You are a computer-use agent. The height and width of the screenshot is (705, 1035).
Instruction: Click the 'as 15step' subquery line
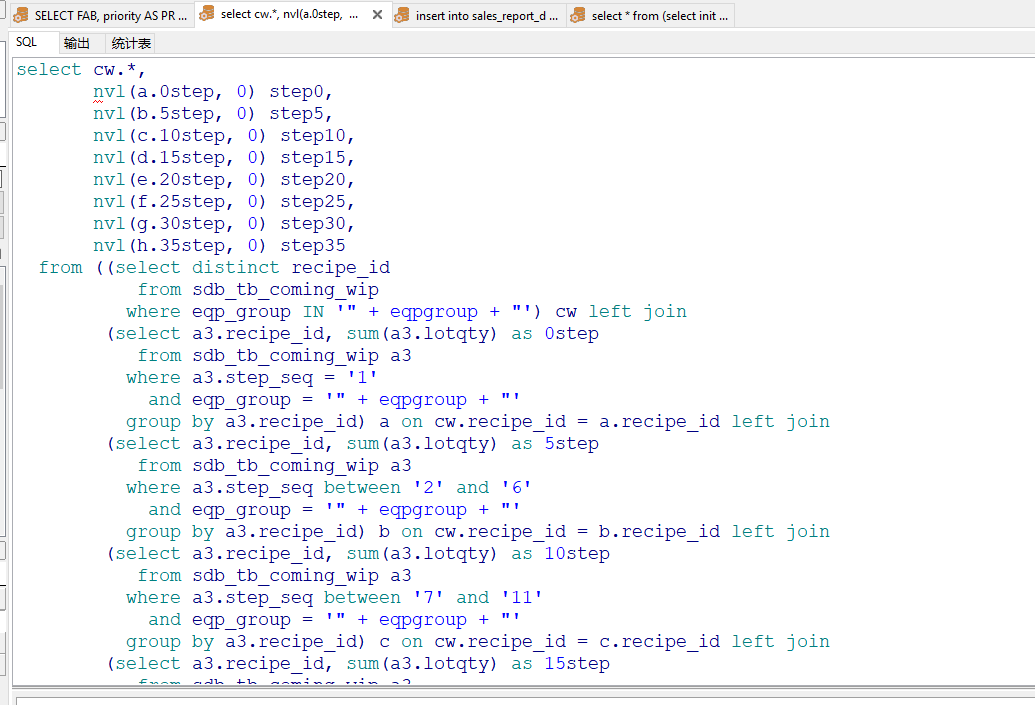click(x=358, y=663)
